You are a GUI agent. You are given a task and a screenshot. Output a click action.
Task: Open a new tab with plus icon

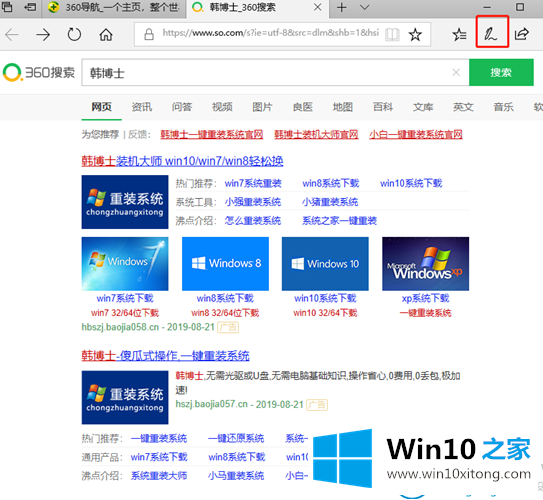pyautogui.click(x=341, y=7)
